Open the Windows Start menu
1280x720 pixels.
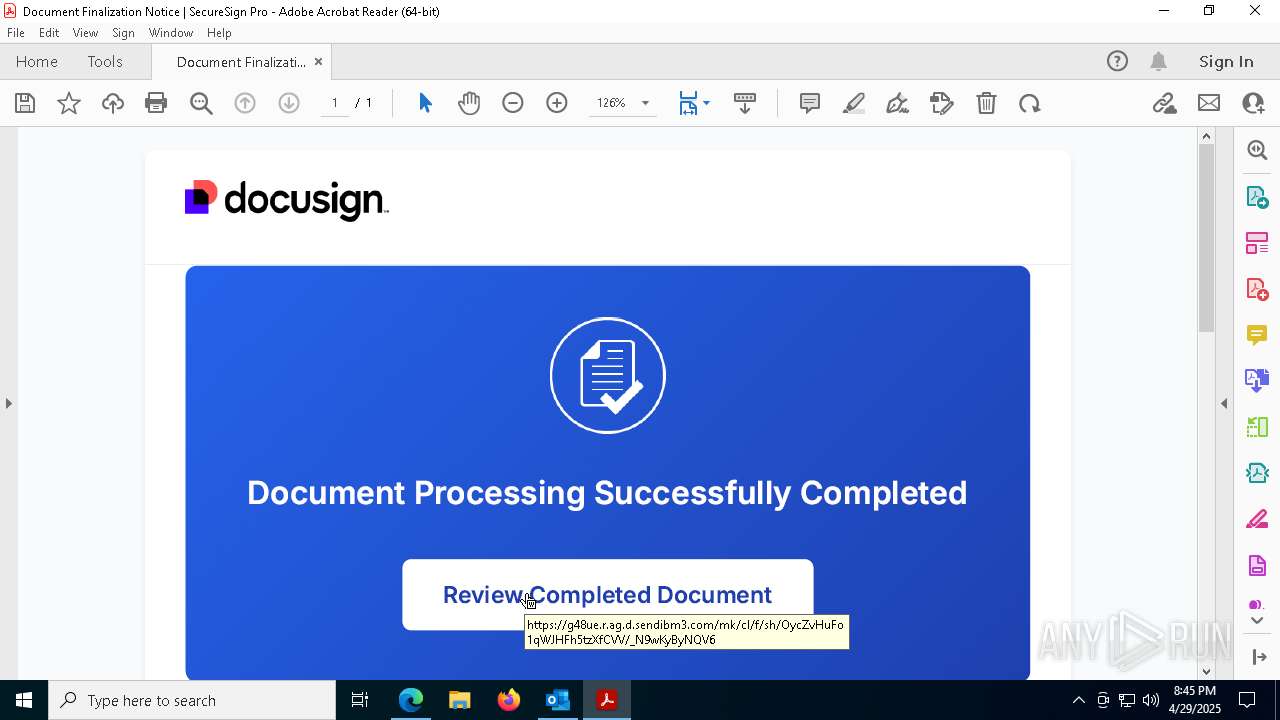(x=24, y=700)
